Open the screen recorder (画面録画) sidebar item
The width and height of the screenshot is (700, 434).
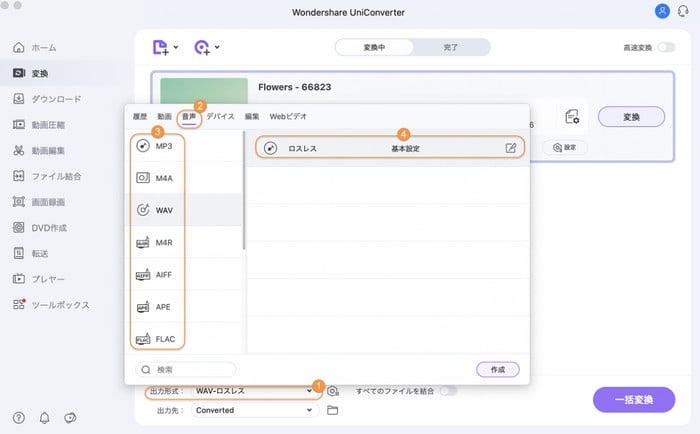click(39, 202)
